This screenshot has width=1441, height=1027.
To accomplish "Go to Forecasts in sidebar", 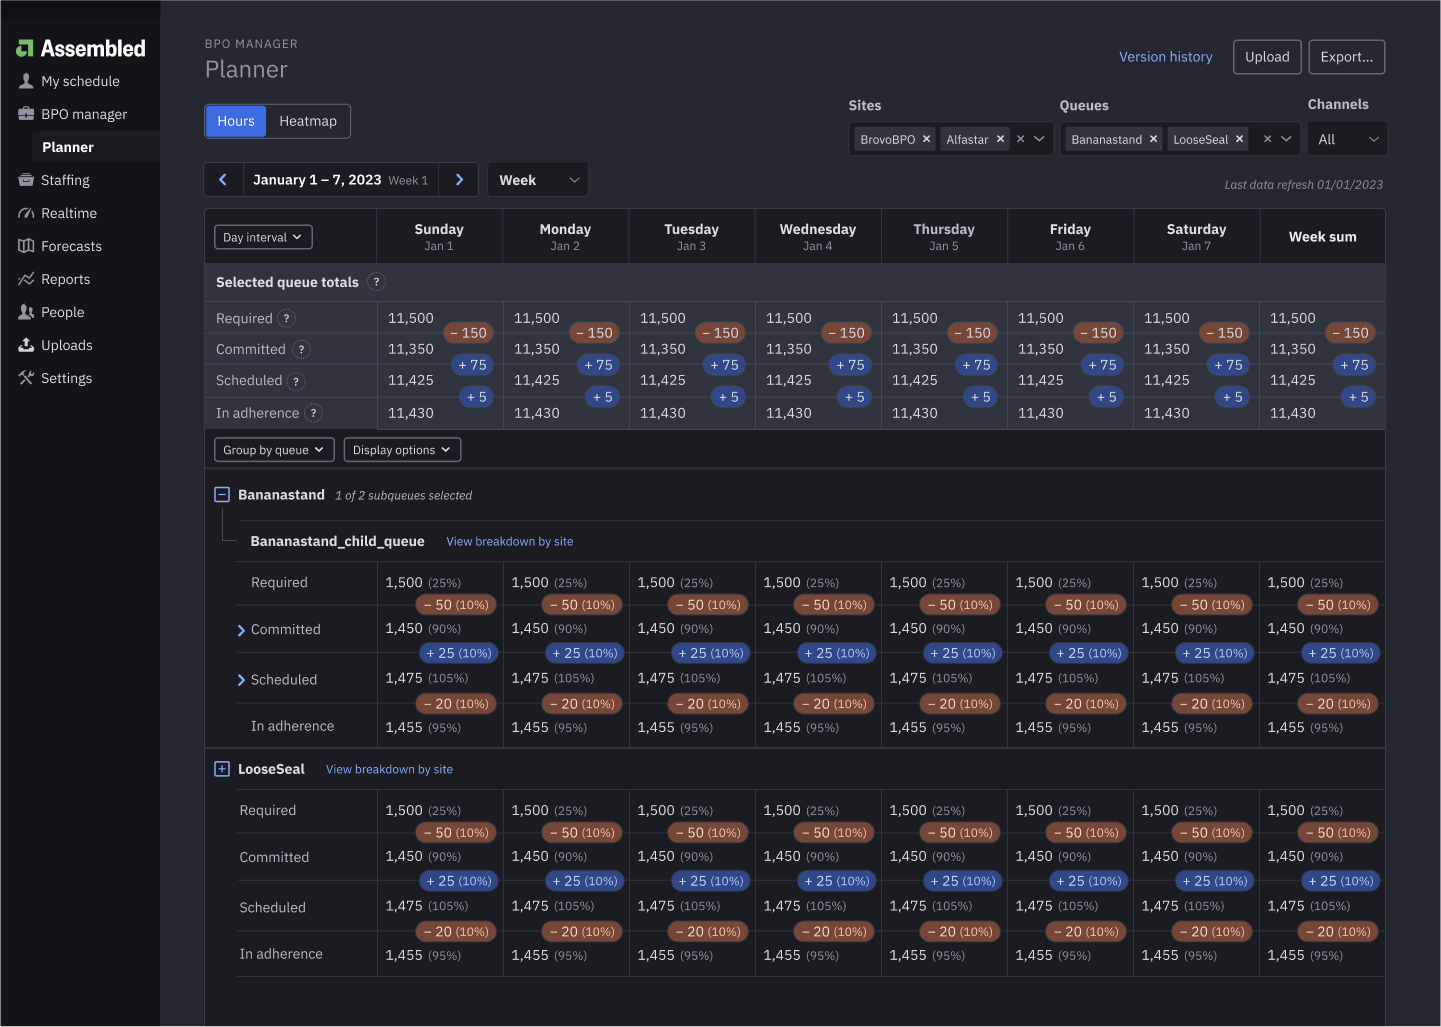I will (x=71, y=246).
